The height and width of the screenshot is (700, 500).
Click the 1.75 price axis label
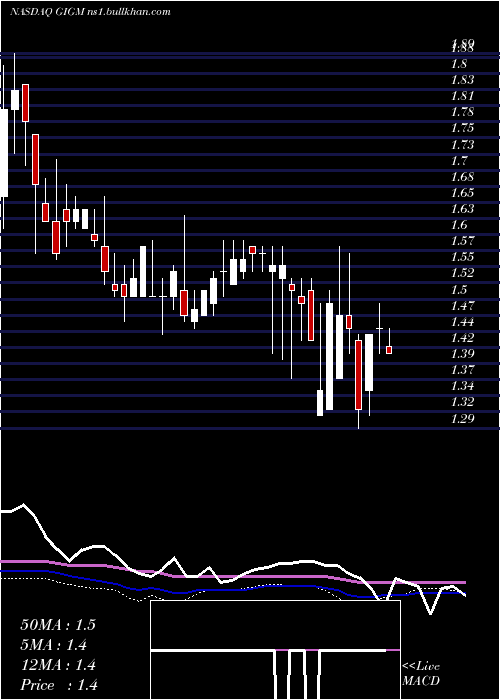coord(462,128)
